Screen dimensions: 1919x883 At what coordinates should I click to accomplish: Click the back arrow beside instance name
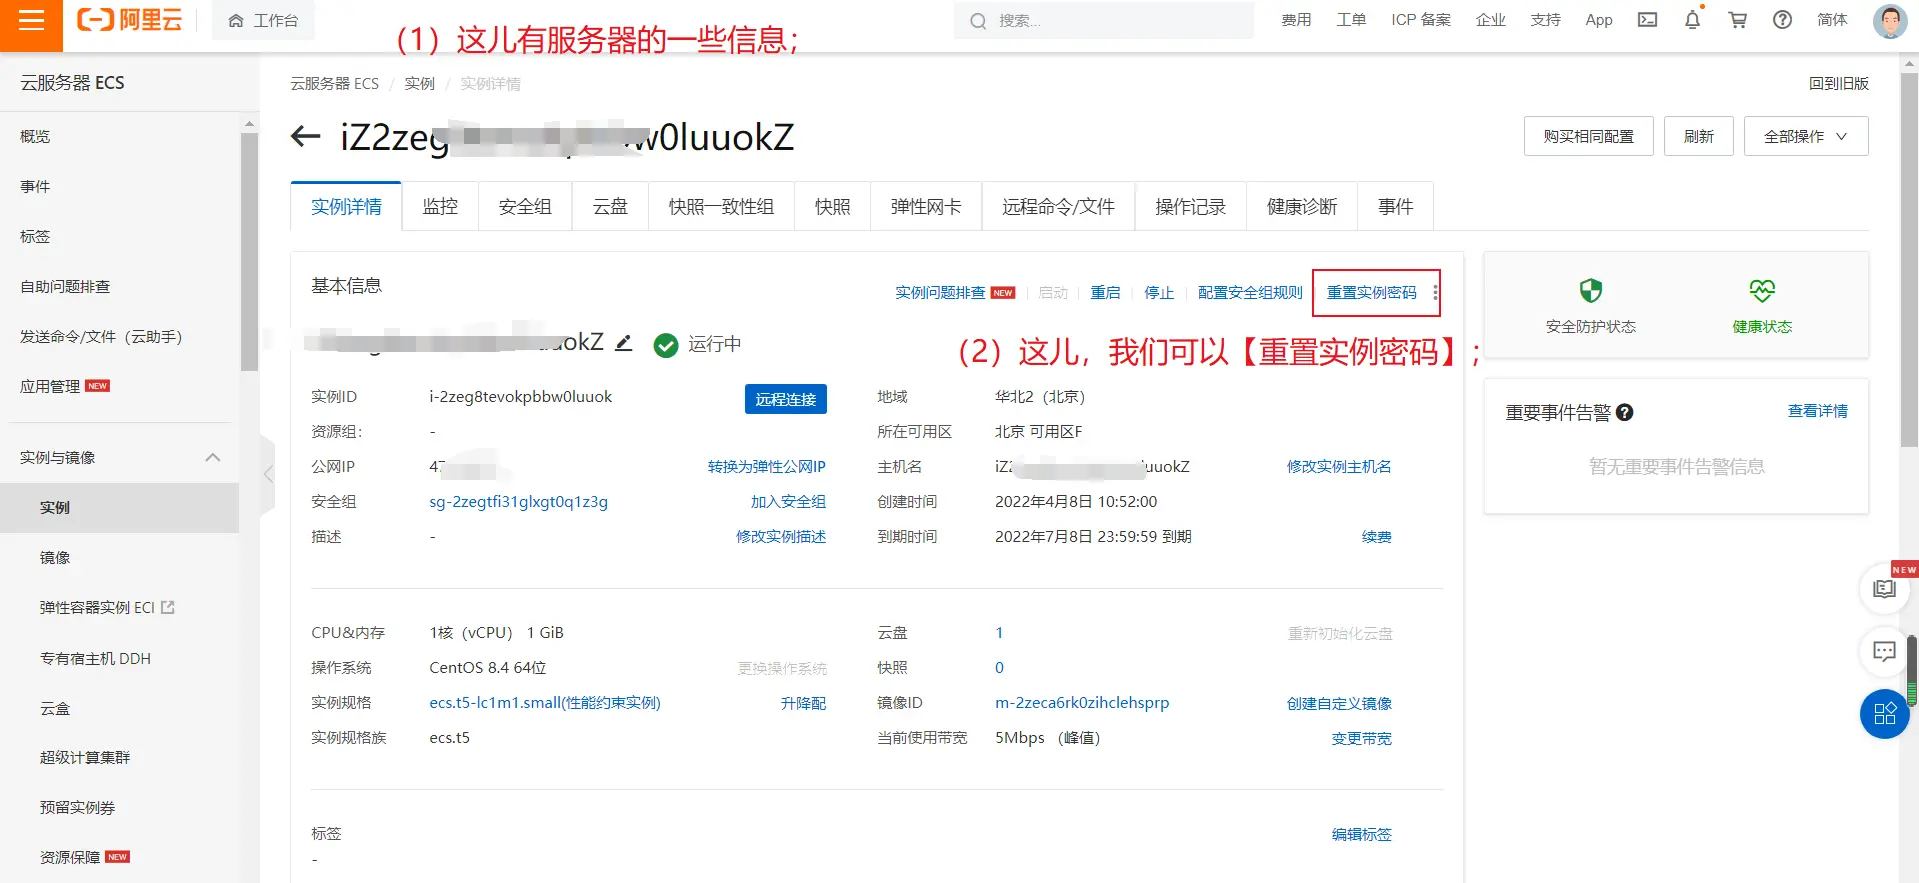(x=306, y=137)
